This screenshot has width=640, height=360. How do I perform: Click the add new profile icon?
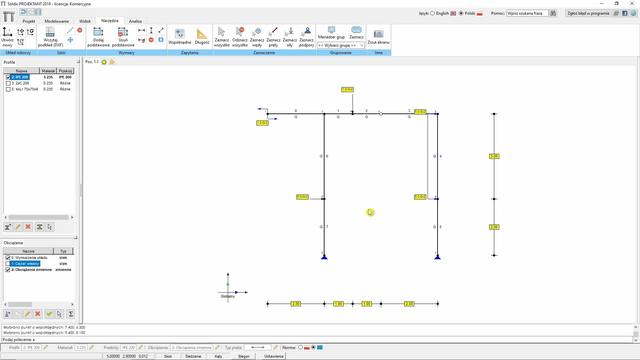click(x=8, y=227)
